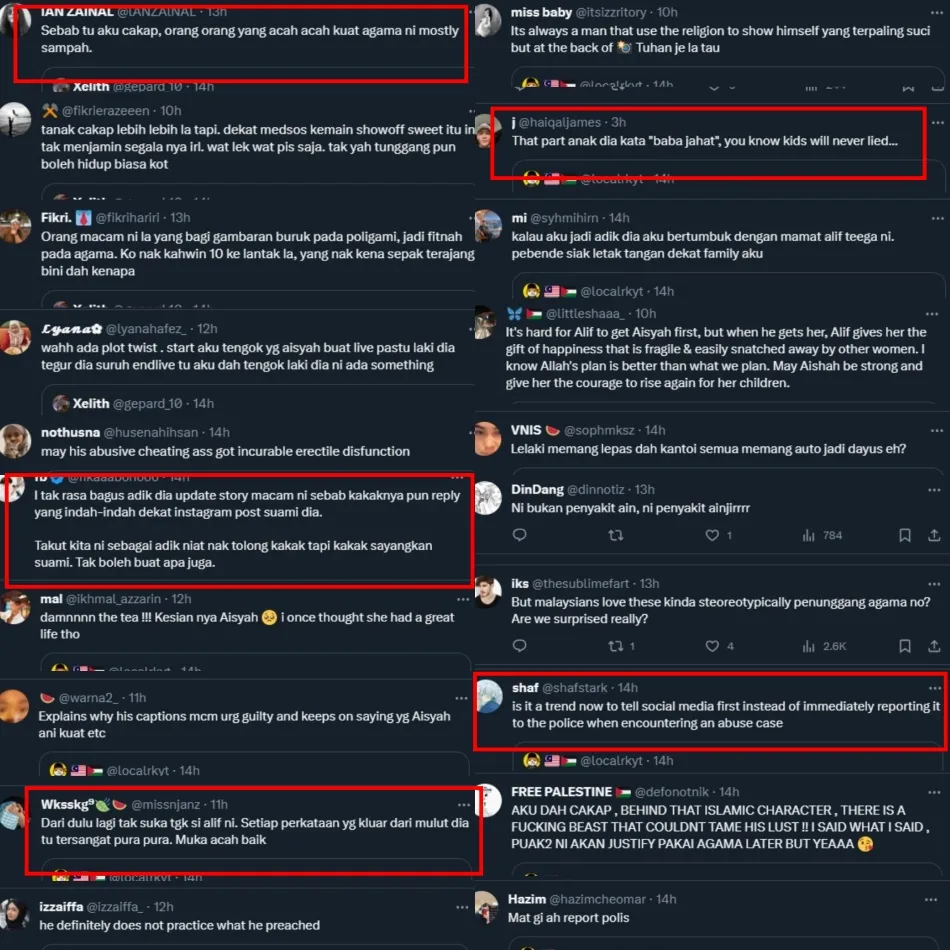Open more options for FREE PALESTINE's tweet
This screenshot has height=950, width=950.
pos(934,792)
